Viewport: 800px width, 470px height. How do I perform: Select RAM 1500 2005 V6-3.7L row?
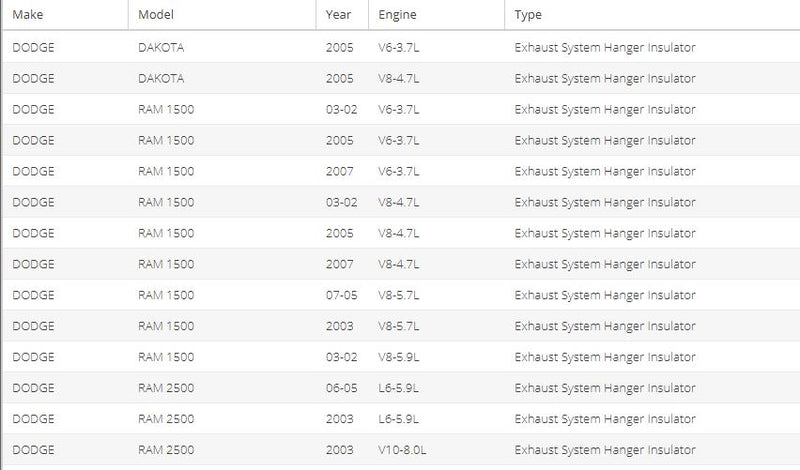click(401, 140)
